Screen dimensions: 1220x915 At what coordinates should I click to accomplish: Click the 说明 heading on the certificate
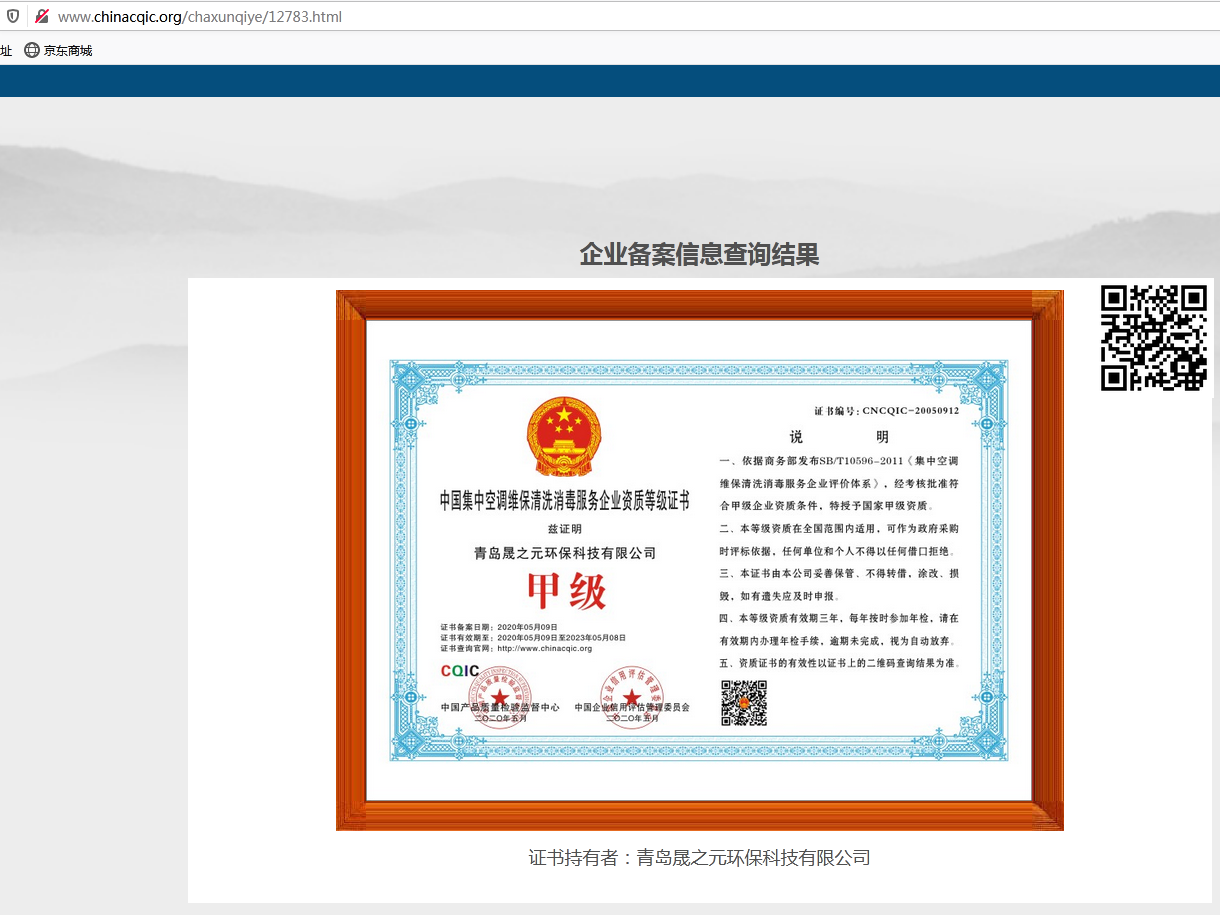[x=839, y=437]
